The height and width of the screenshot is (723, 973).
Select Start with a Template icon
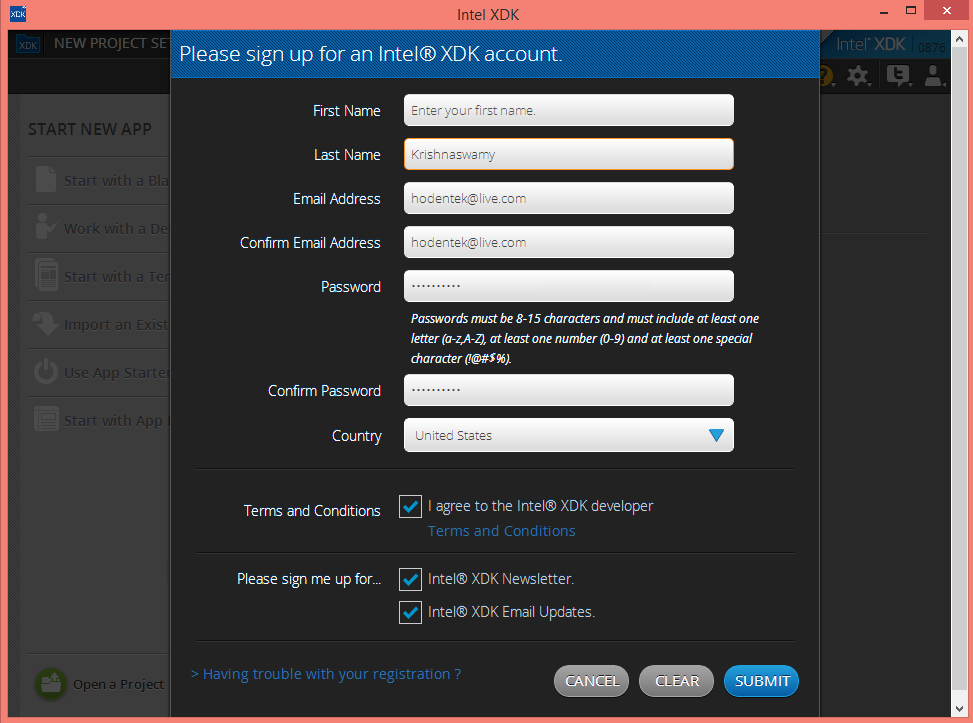(x=46, y=275)
